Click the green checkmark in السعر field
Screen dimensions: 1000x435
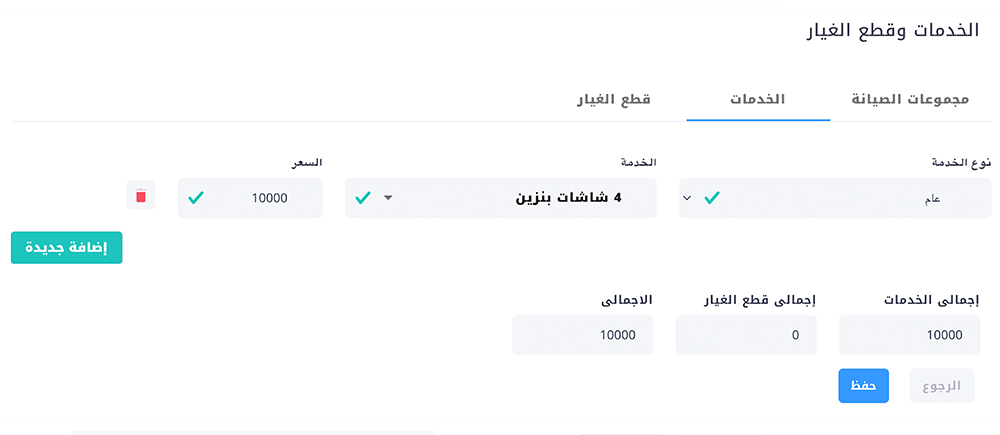coord(196,198)
